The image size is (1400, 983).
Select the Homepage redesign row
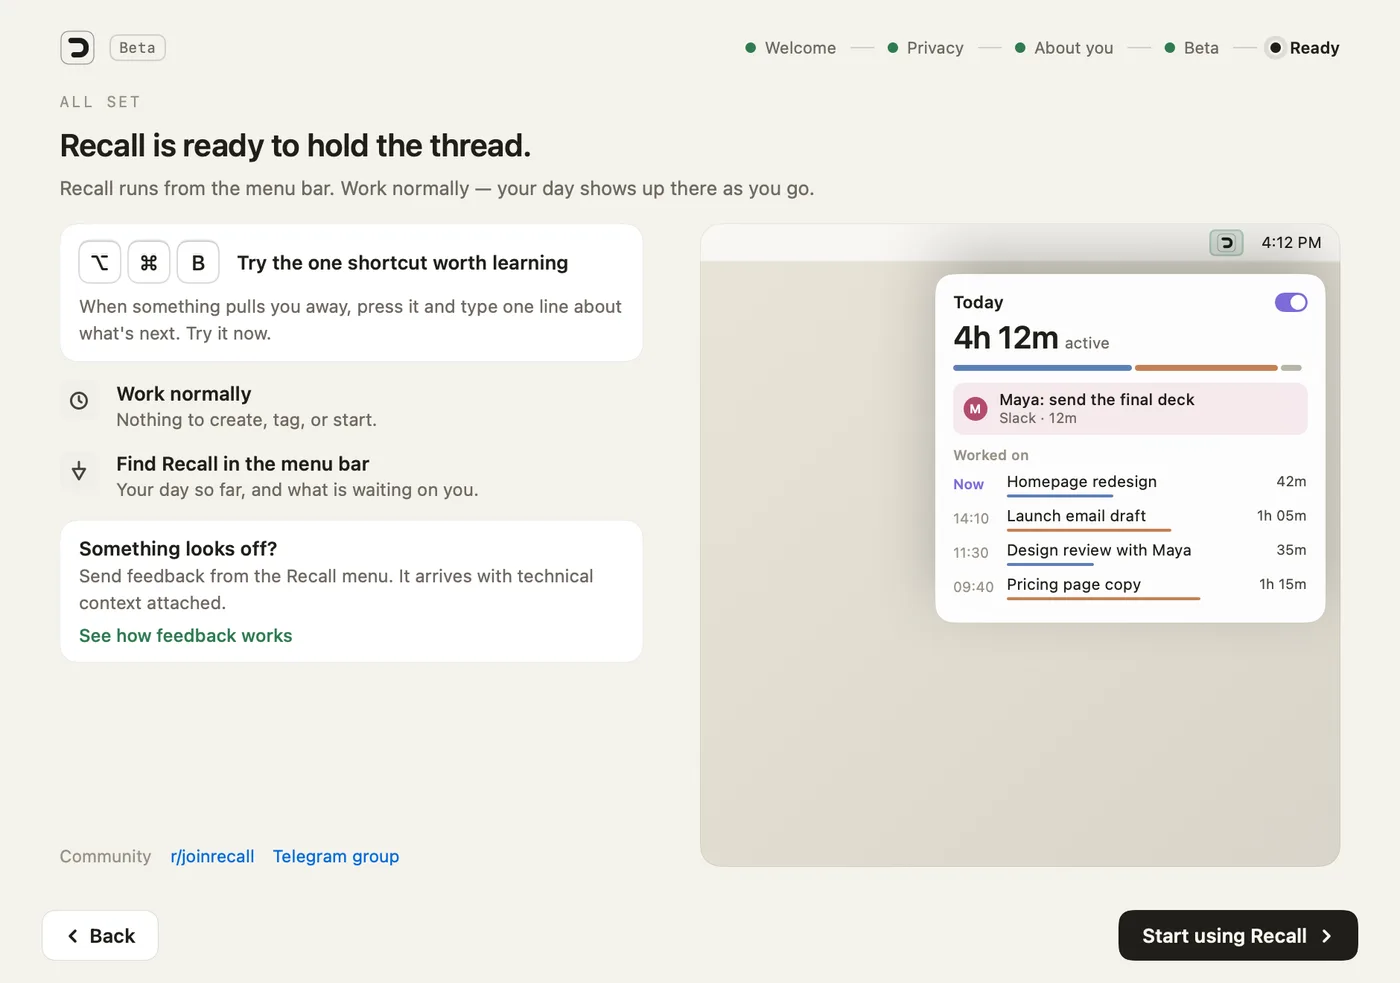coord(1130,484)
